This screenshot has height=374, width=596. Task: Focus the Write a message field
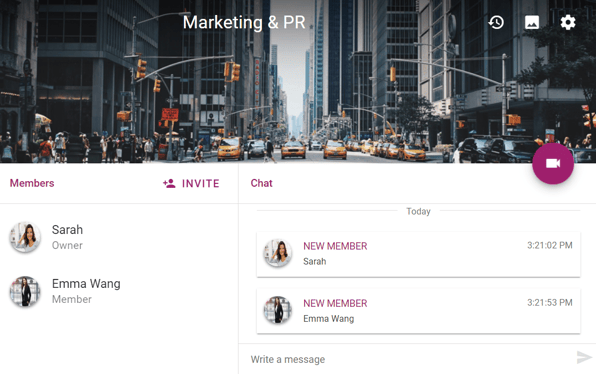(x=411, y=359)
